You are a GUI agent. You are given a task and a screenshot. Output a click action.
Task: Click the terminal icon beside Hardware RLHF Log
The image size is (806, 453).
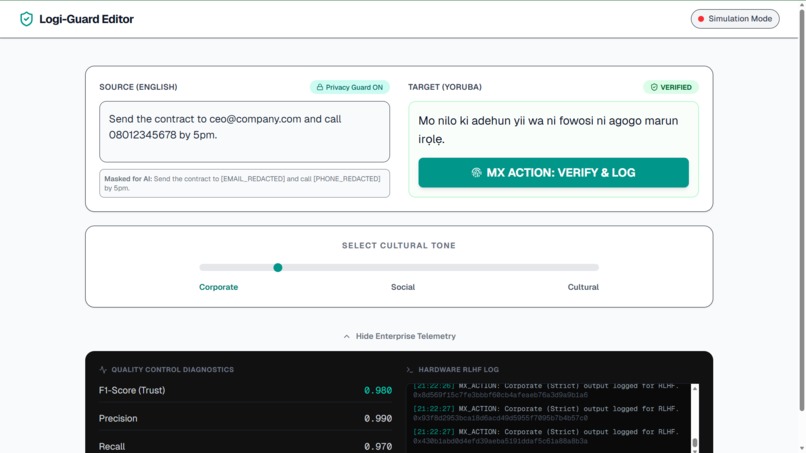tap(410, 370)
